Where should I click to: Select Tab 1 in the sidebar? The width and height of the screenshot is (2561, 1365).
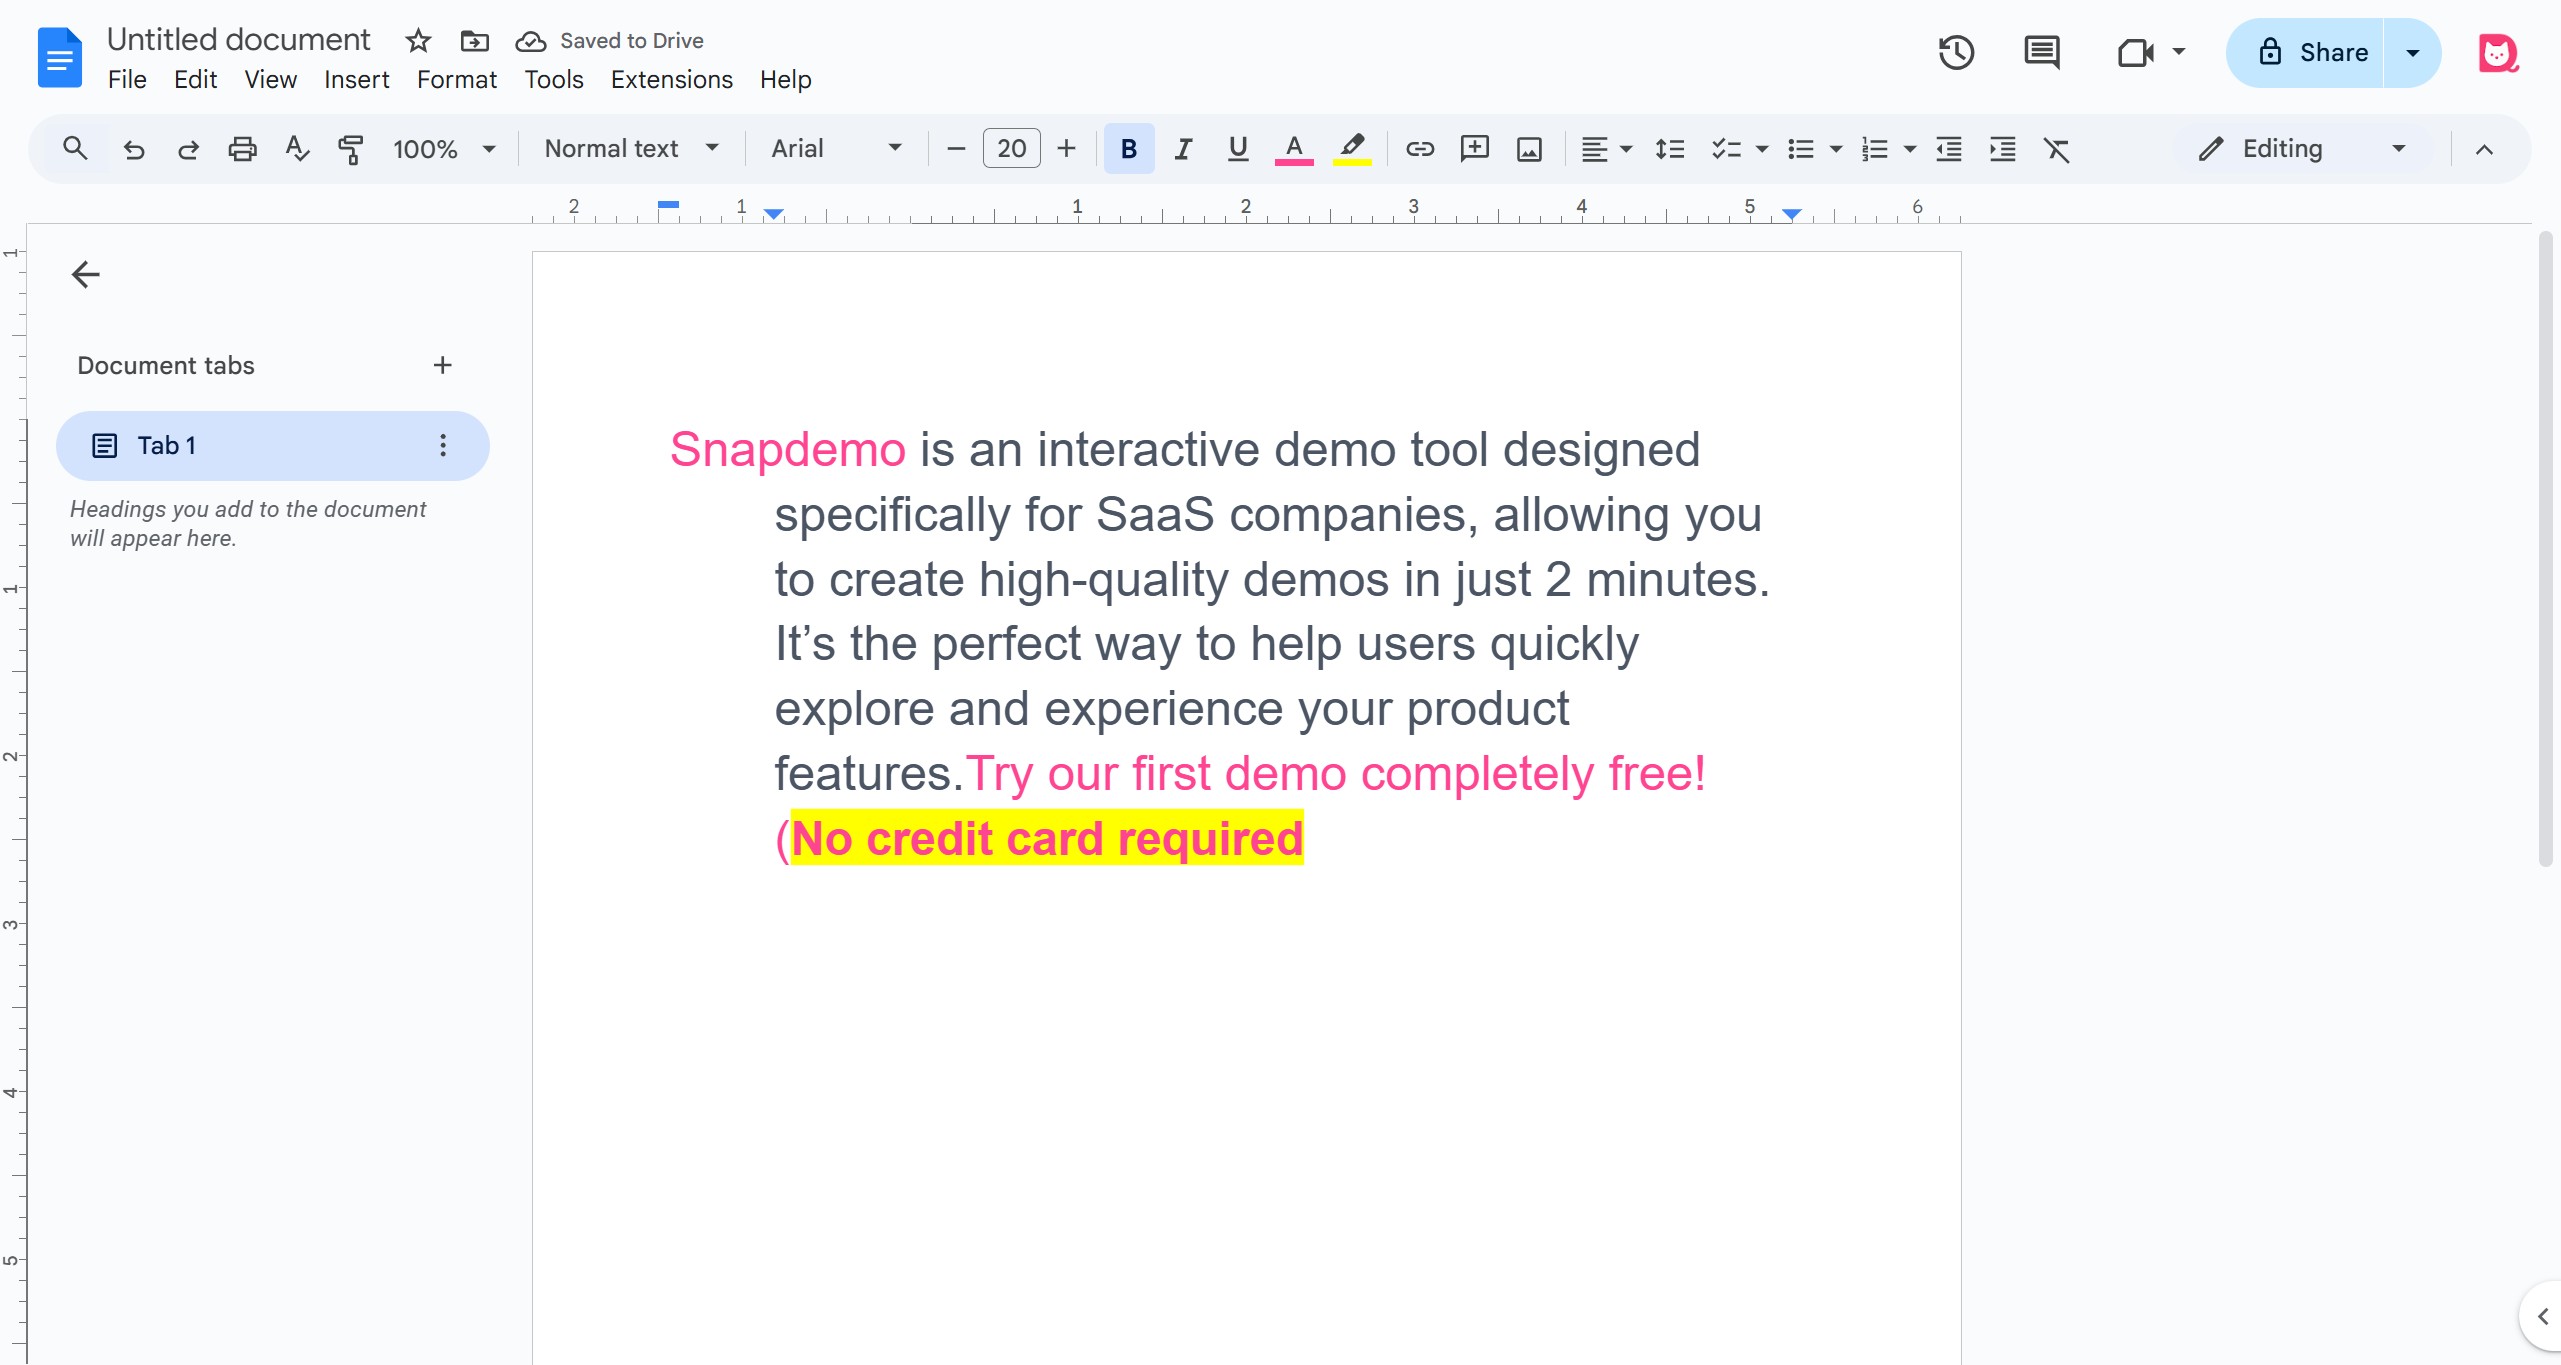click(x=272, y=446)
